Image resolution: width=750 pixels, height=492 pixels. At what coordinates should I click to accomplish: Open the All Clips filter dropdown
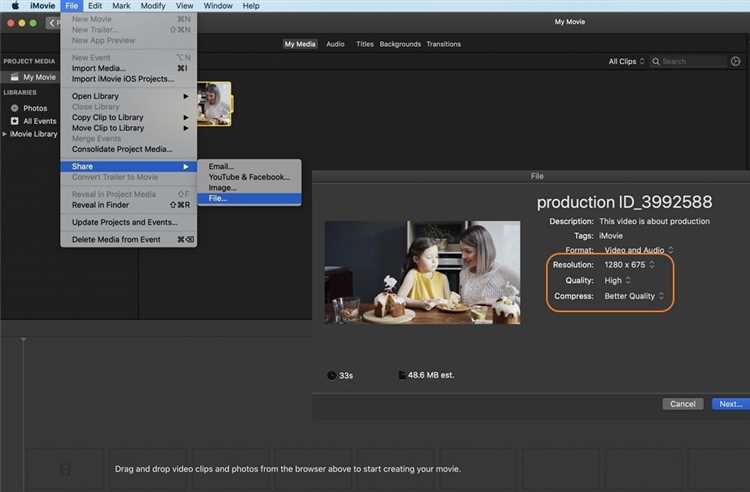point(626,61)
